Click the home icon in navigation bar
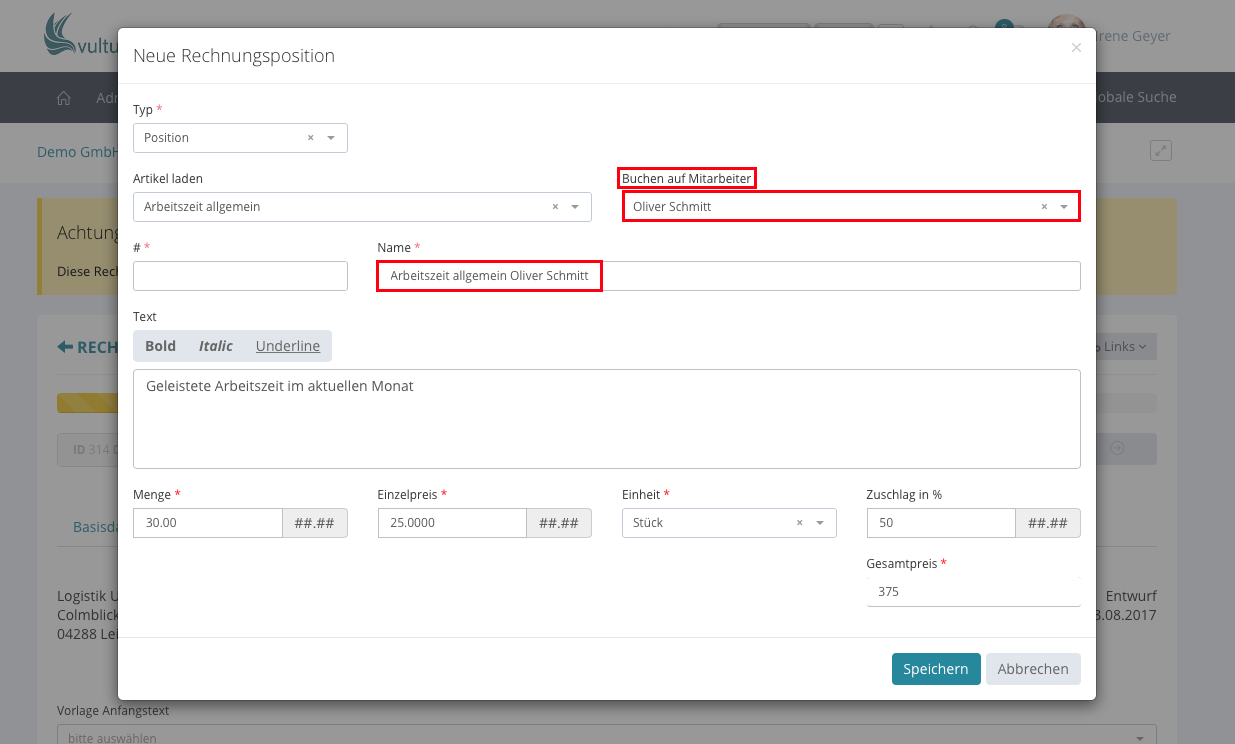 (64, 98)
